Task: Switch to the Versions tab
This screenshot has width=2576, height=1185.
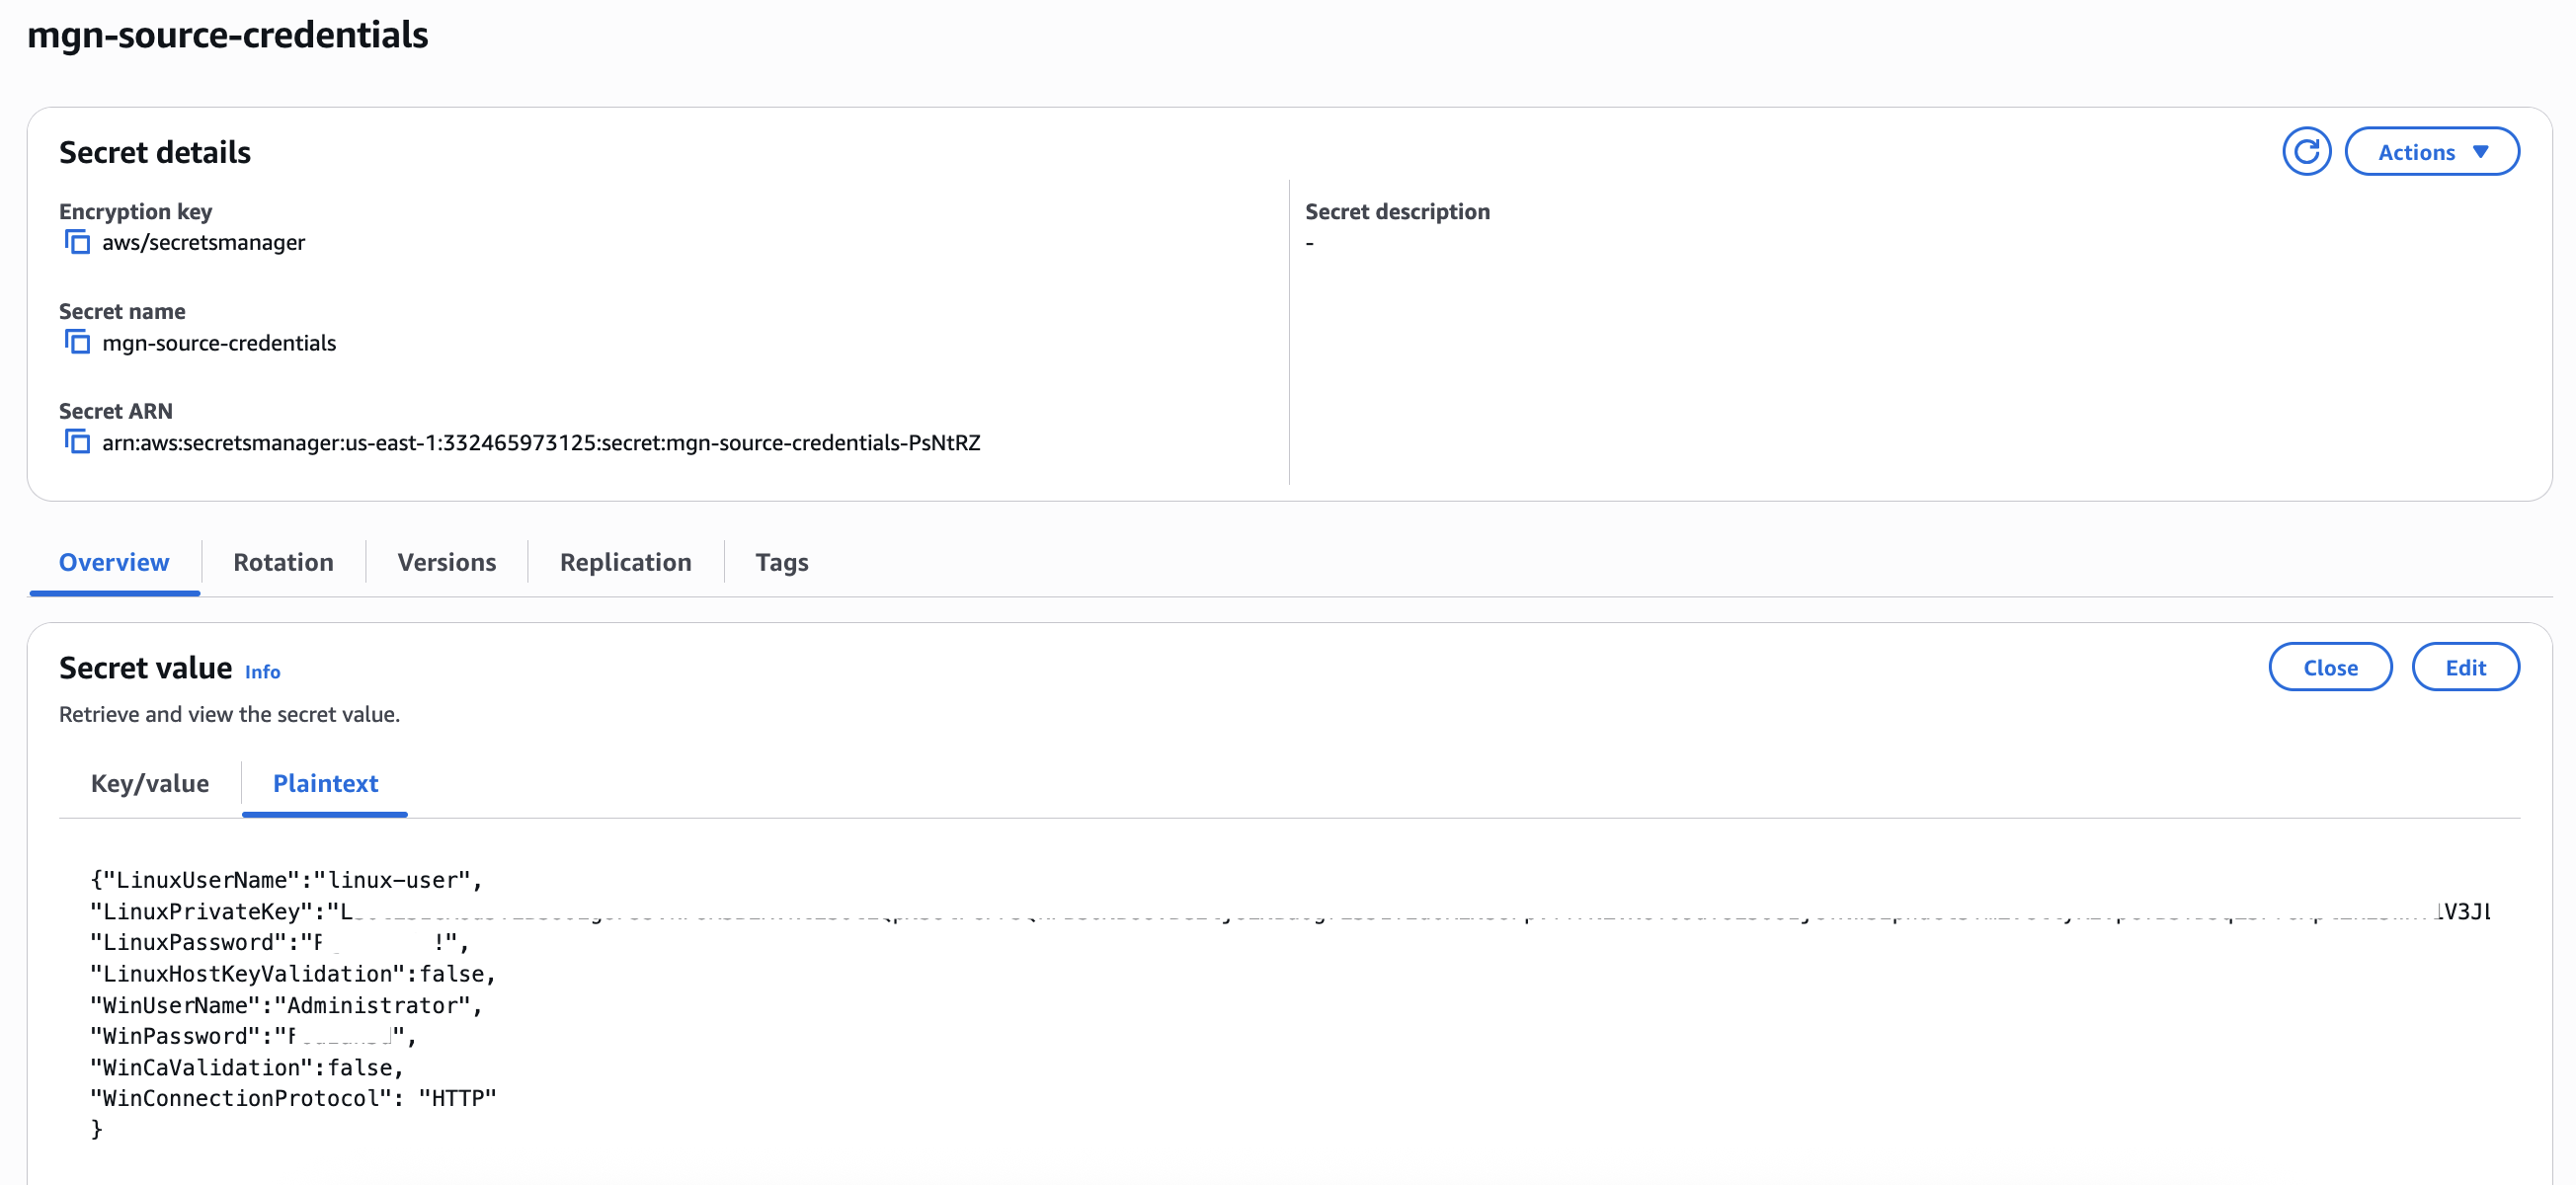Action: tap(446, 562)
